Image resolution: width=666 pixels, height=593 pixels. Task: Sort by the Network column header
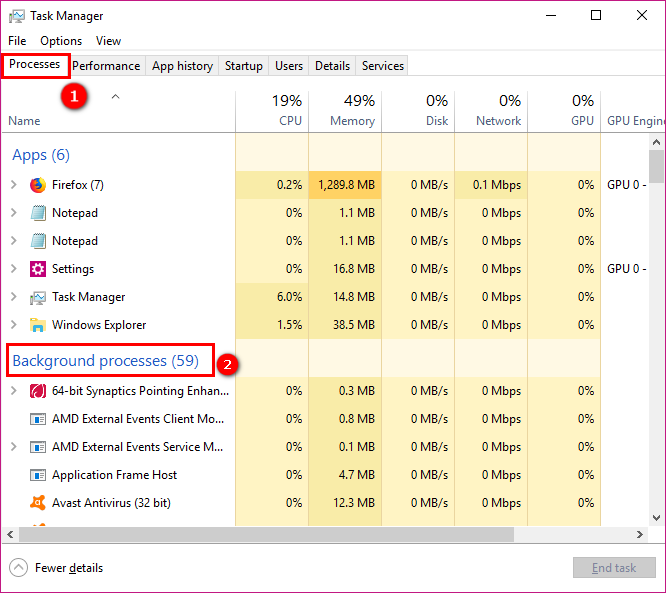click(491, 111)
